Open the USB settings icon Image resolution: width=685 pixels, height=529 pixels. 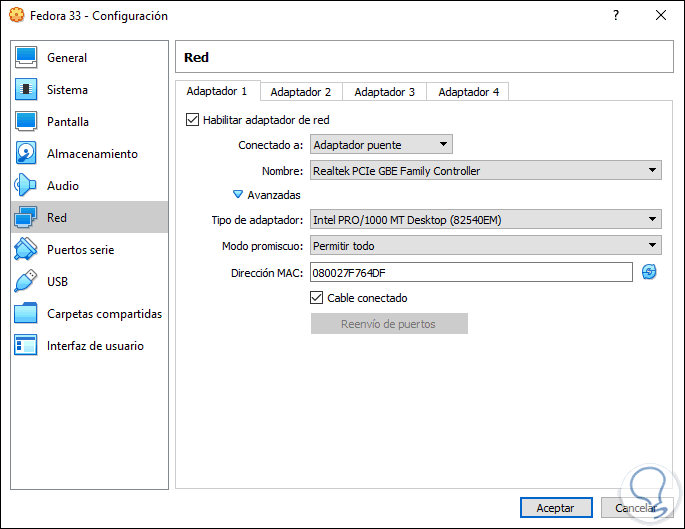tap(27, 282)
